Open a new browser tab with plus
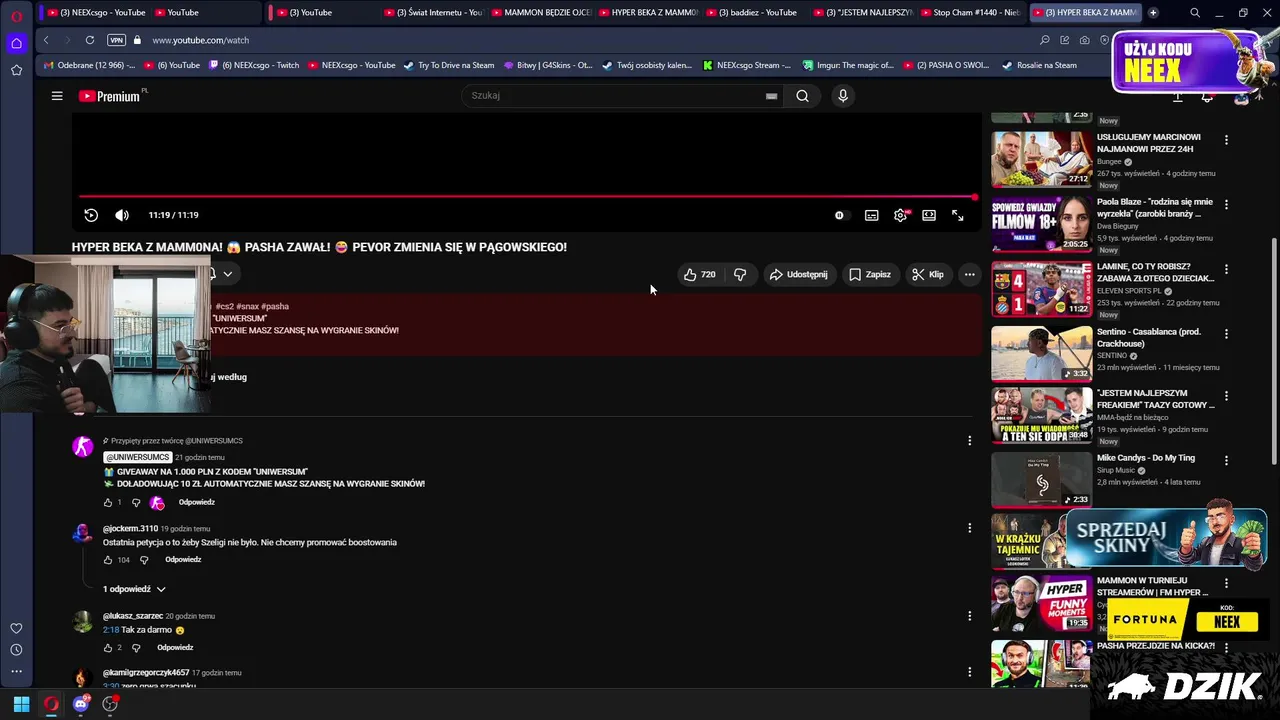Viewport: 1280px width, 720px height. pos(1153,13)
